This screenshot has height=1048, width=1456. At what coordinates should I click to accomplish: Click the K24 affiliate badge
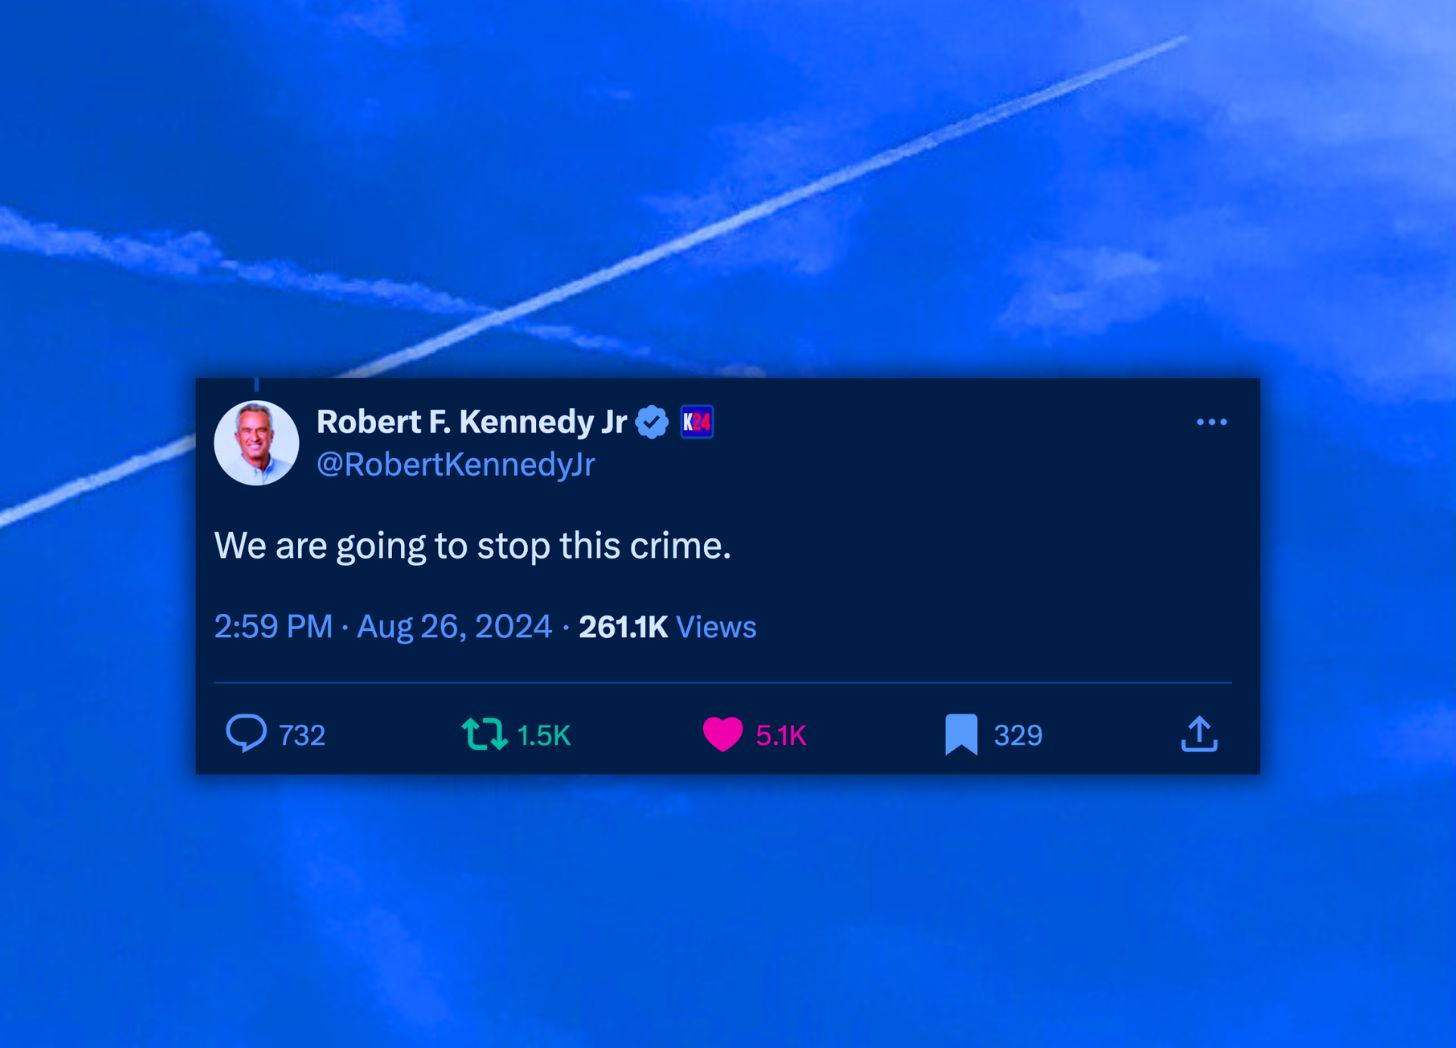click(x=697, y=422)
